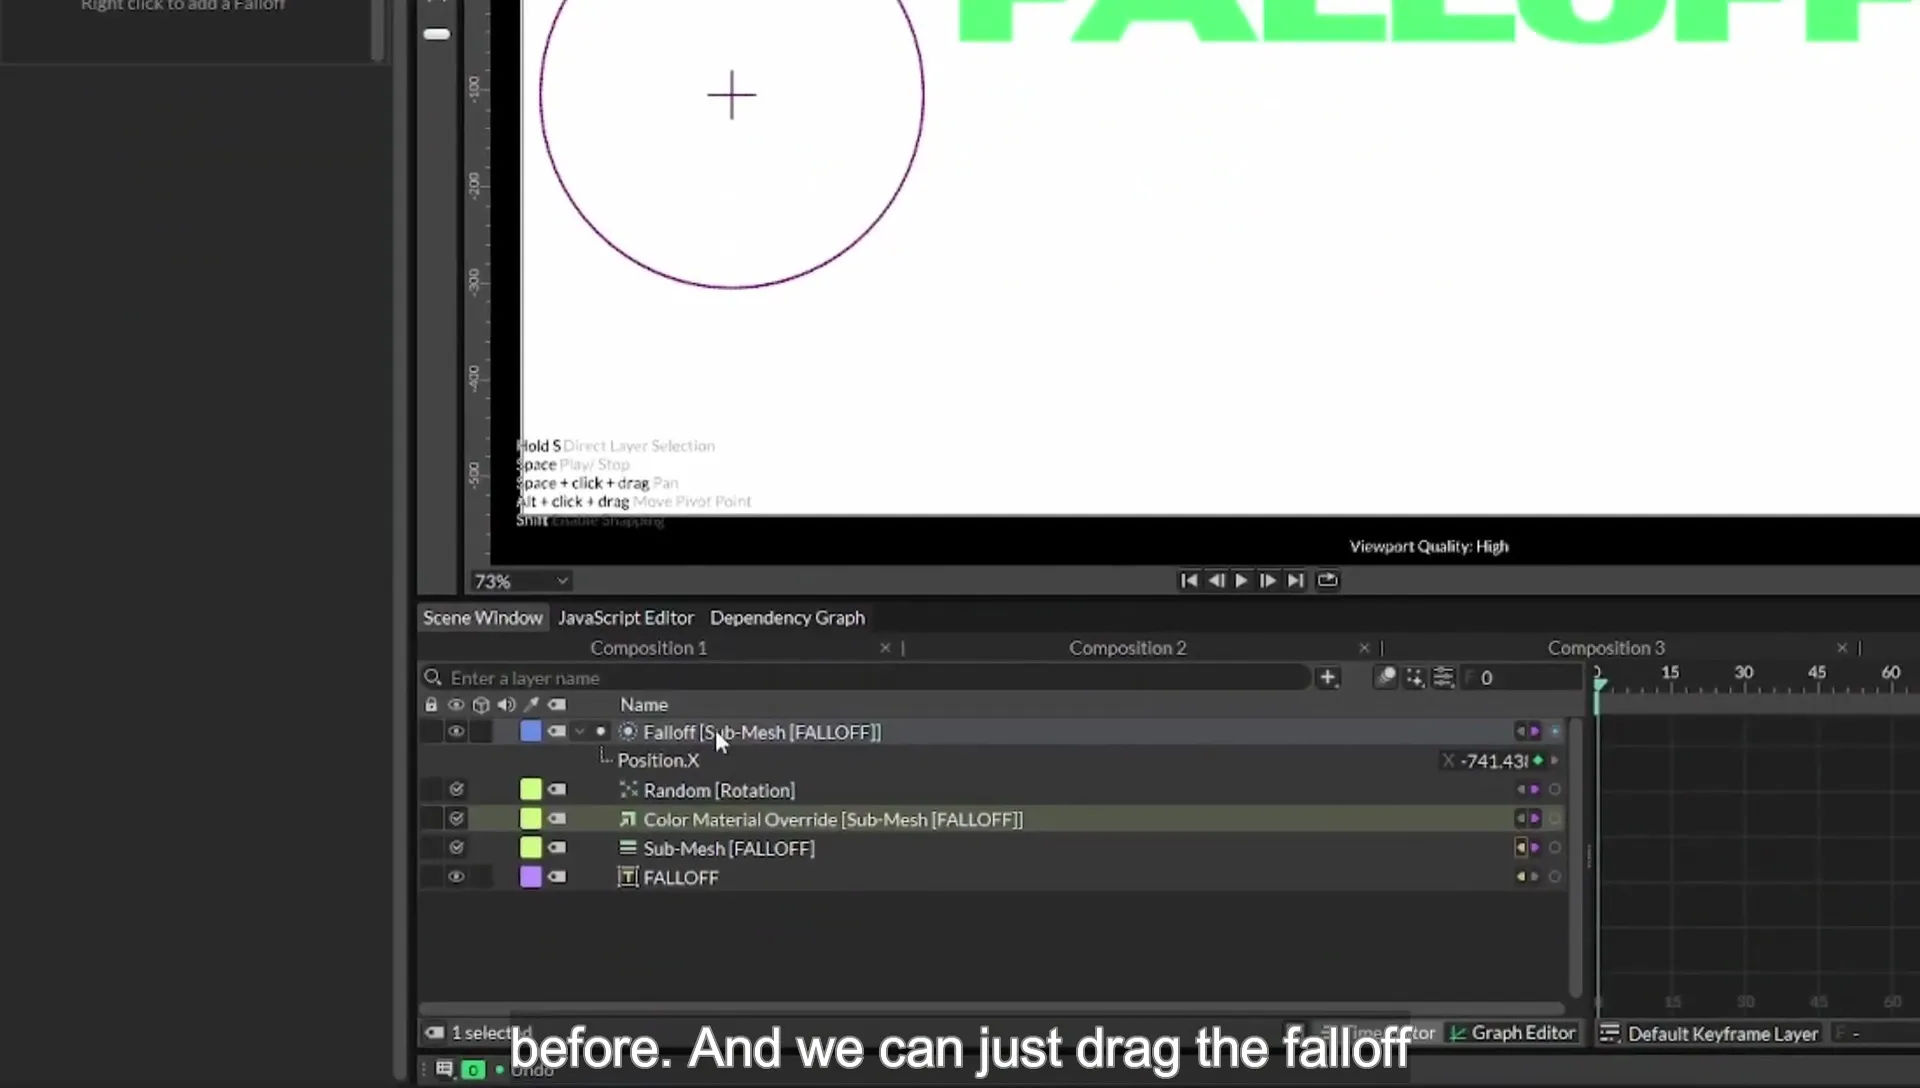This screenshot has height=1088, width=1920.
Task: Disable the Color Material Override checkmark
Action: click(x=456, y=819)
